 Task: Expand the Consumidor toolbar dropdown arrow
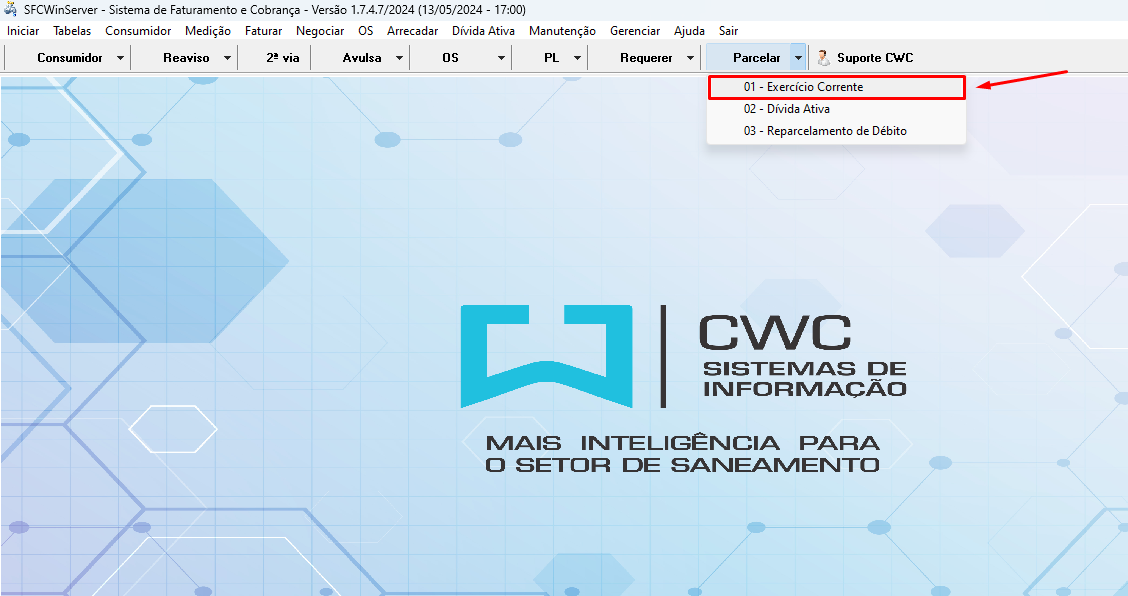click(x=121, y=58)
